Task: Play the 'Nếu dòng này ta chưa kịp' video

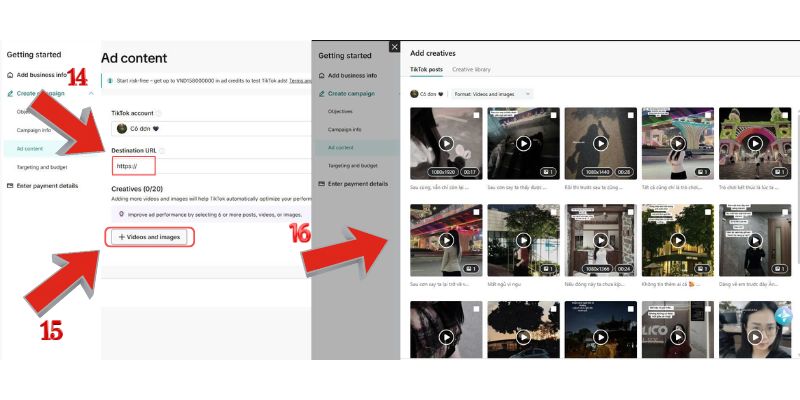Action: point(601,240)
